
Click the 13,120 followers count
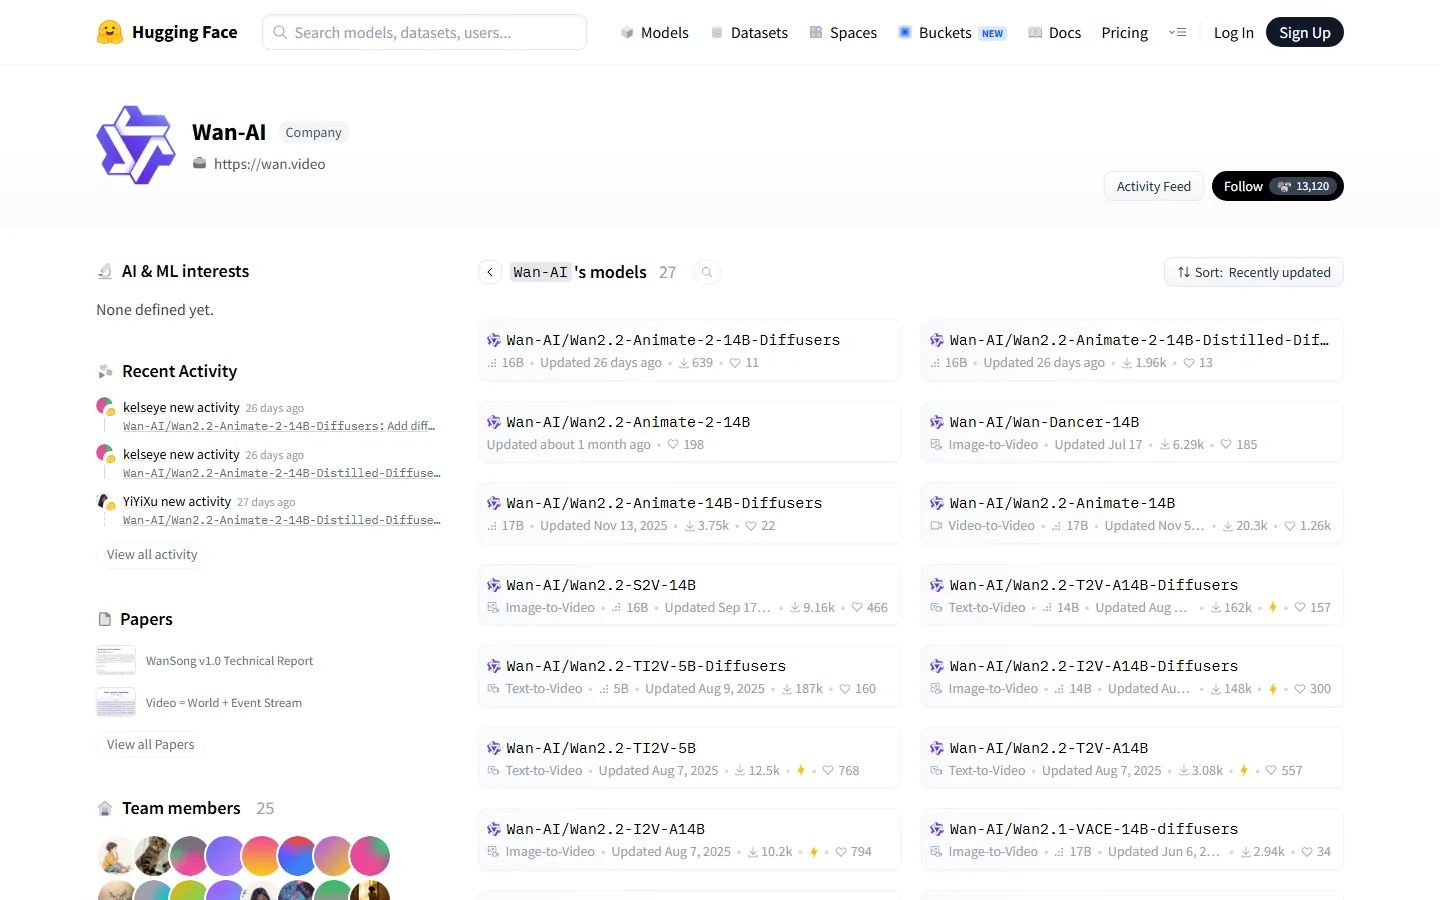pos(1305,186)
